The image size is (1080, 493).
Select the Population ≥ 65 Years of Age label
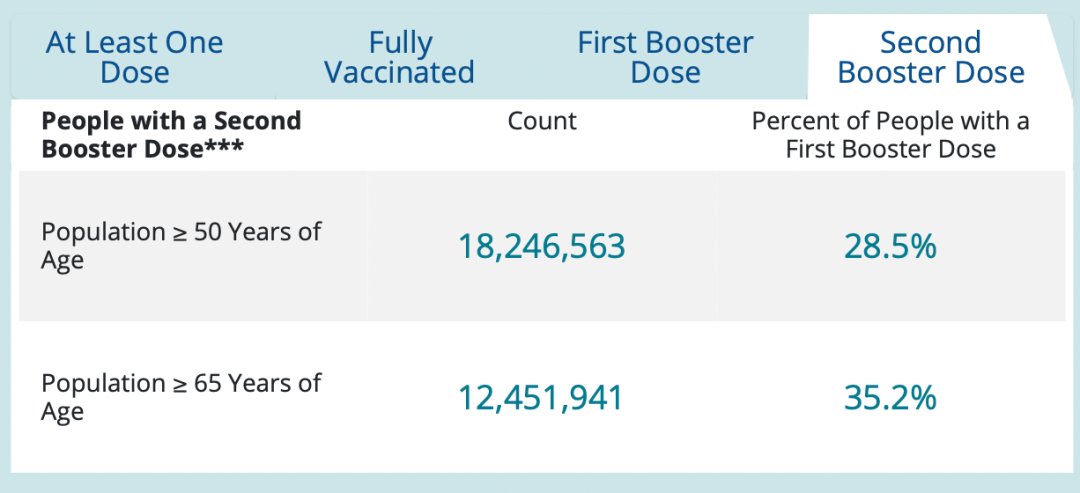point(181,397)
